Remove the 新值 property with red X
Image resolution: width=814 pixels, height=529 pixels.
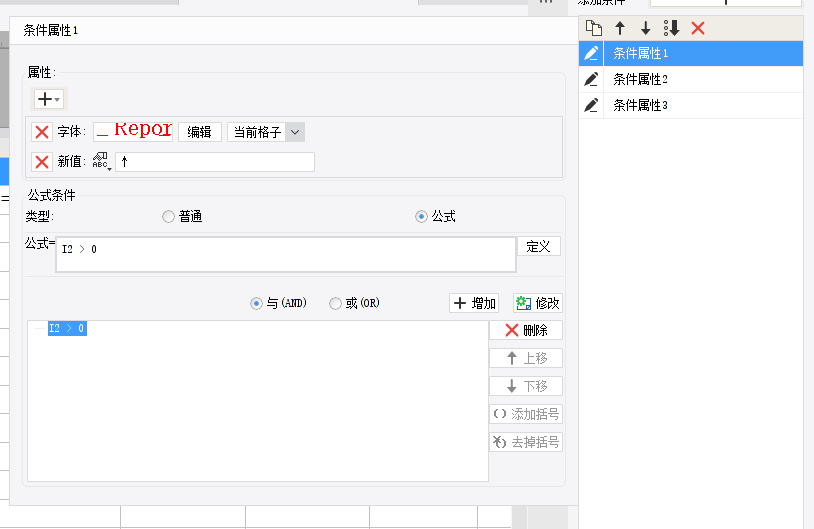[42, 162]
